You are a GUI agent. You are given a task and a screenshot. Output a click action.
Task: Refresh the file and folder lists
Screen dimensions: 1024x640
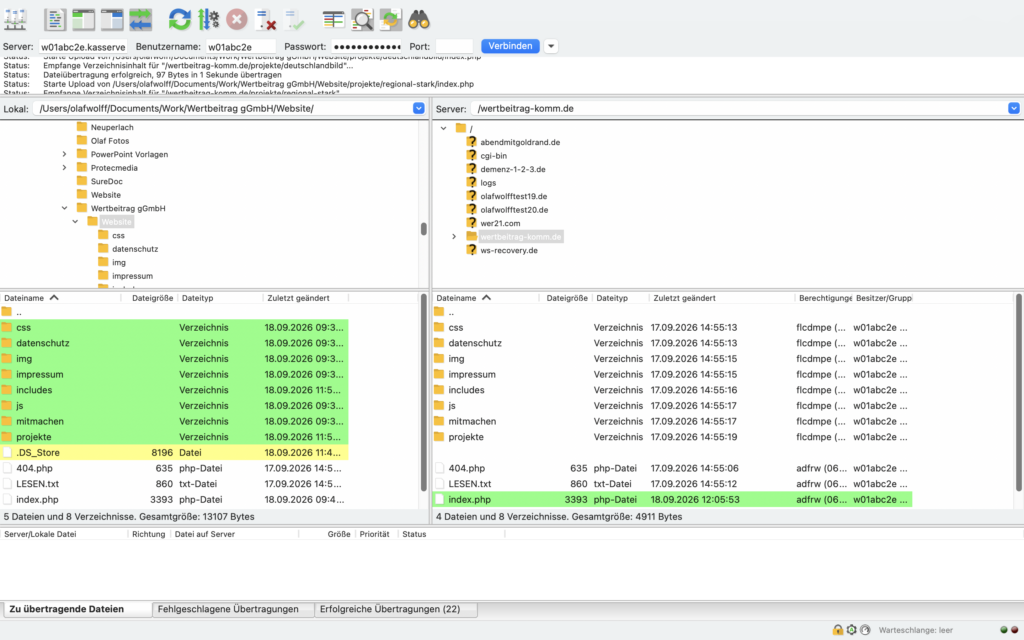coord(180,20)
